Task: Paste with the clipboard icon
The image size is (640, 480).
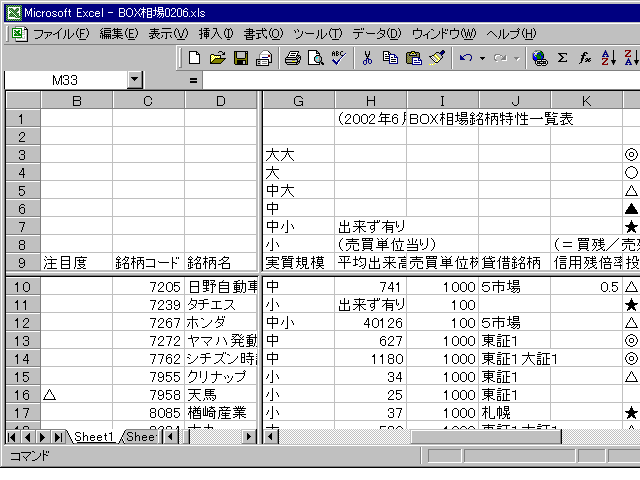Action: (x=413, y=58)
